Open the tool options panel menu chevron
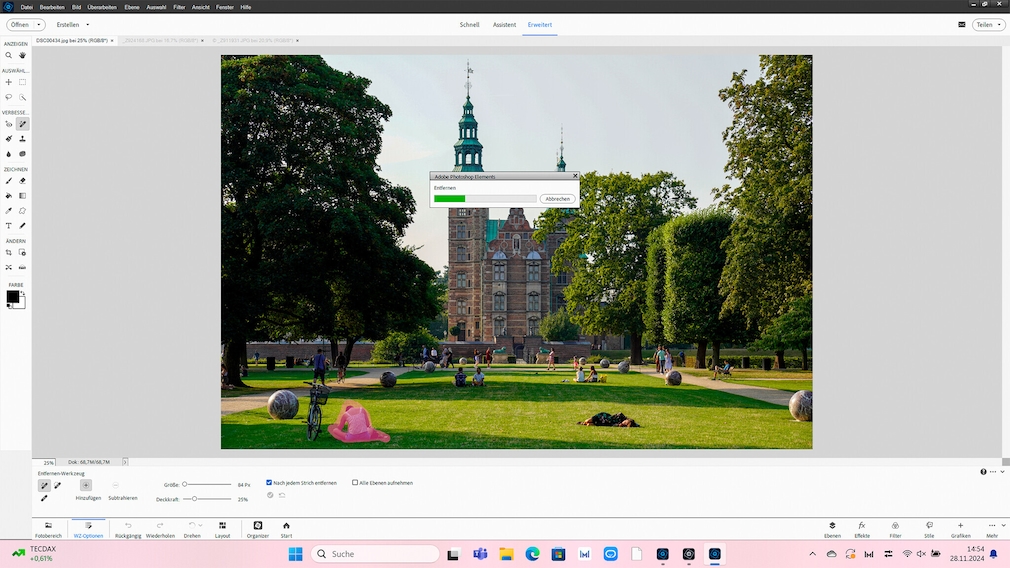The image size is (1010, 568). pyautogui.click(x=1002, y=471)
